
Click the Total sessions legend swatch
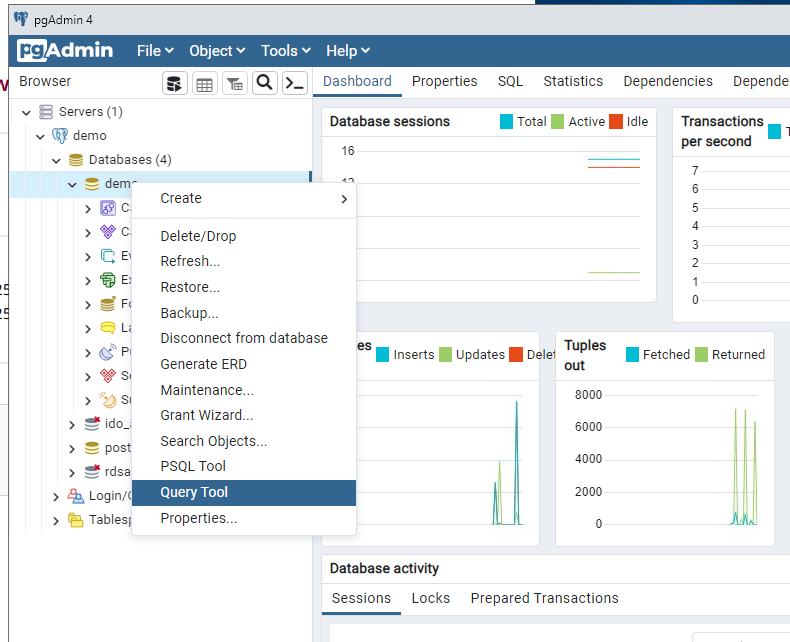click(506, 121)
